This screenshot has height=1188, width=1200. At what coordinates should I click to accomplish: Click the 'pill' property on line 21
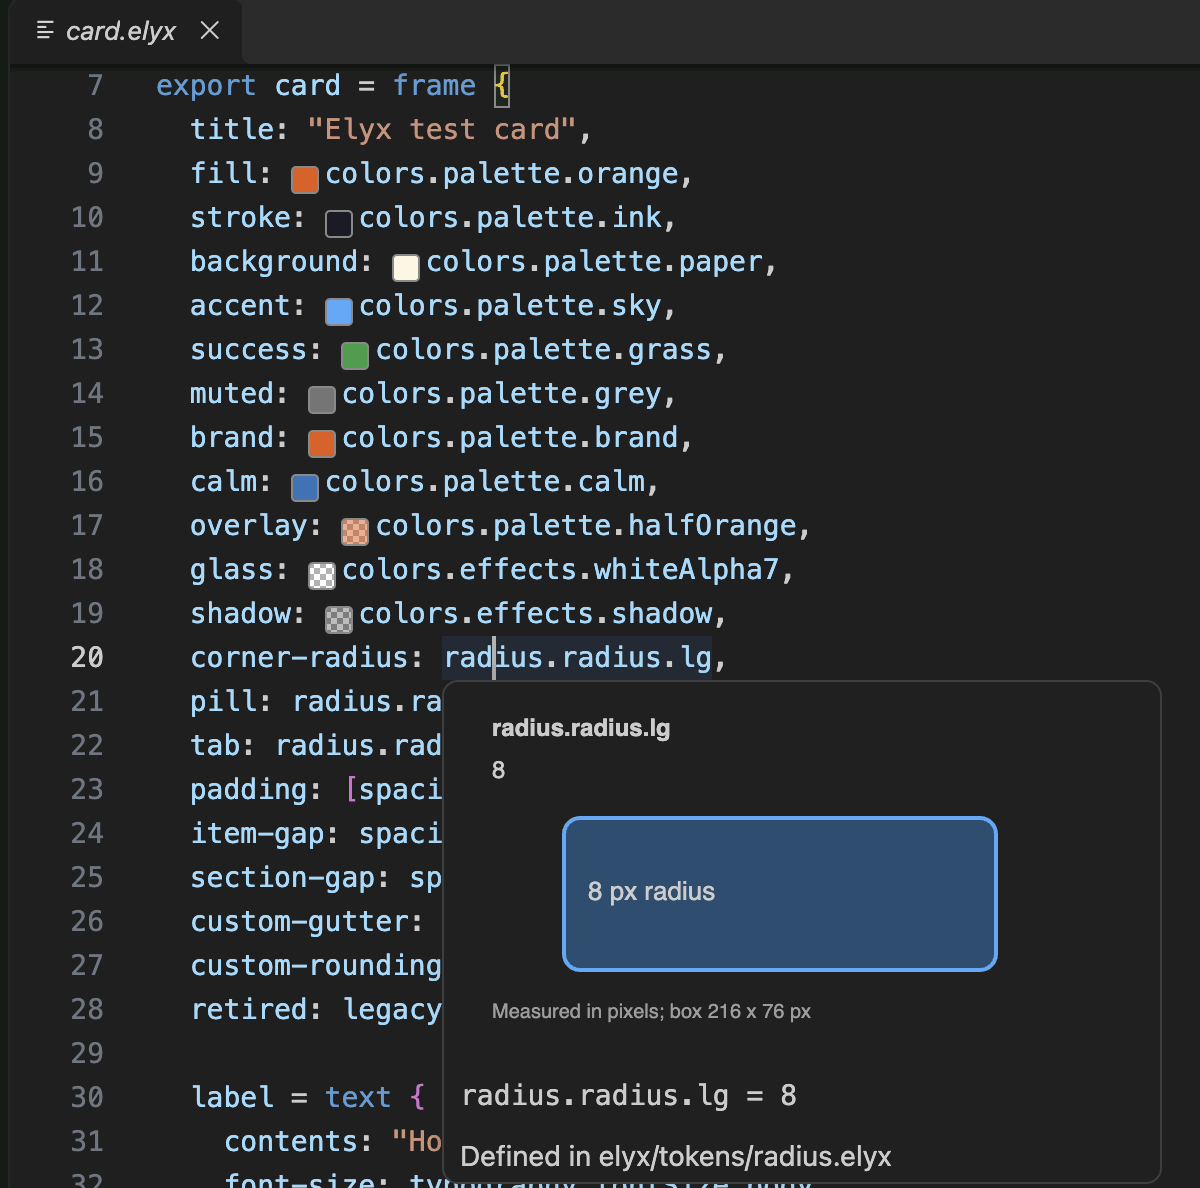pyautogui.click(x=224, y=701)
